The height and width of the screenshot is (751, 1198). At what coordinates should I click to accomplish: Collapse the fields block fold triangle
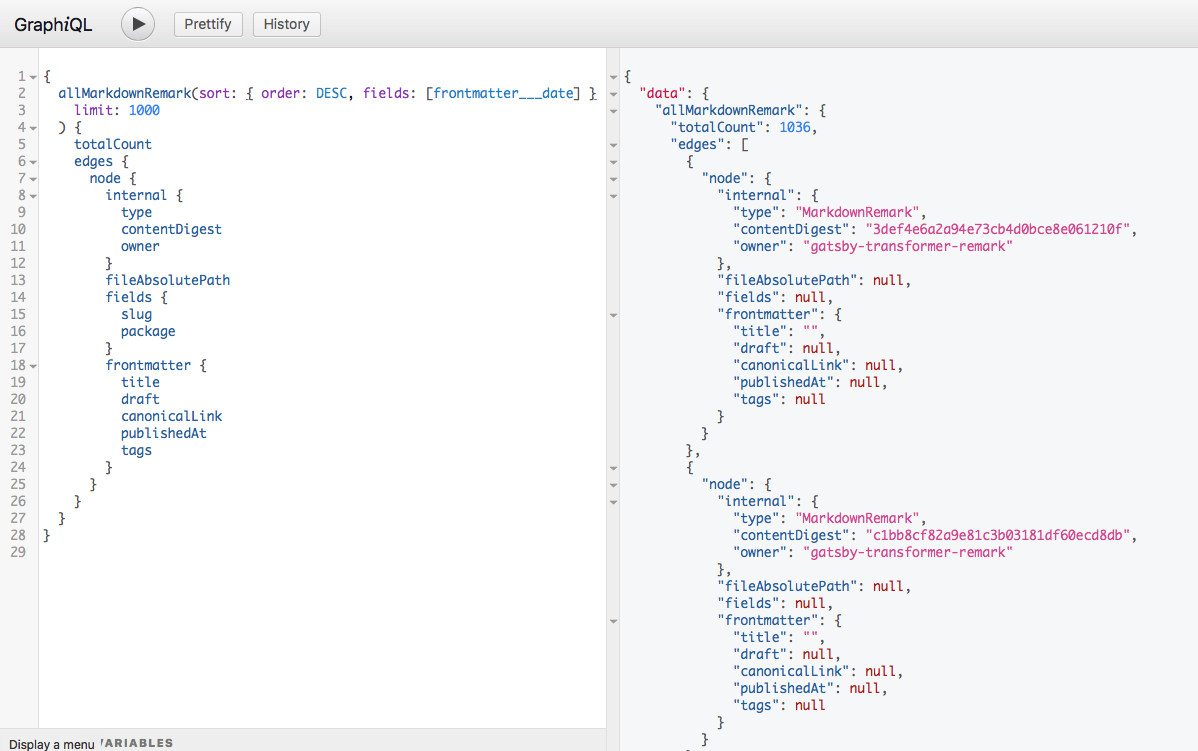(x=31, y=296)
